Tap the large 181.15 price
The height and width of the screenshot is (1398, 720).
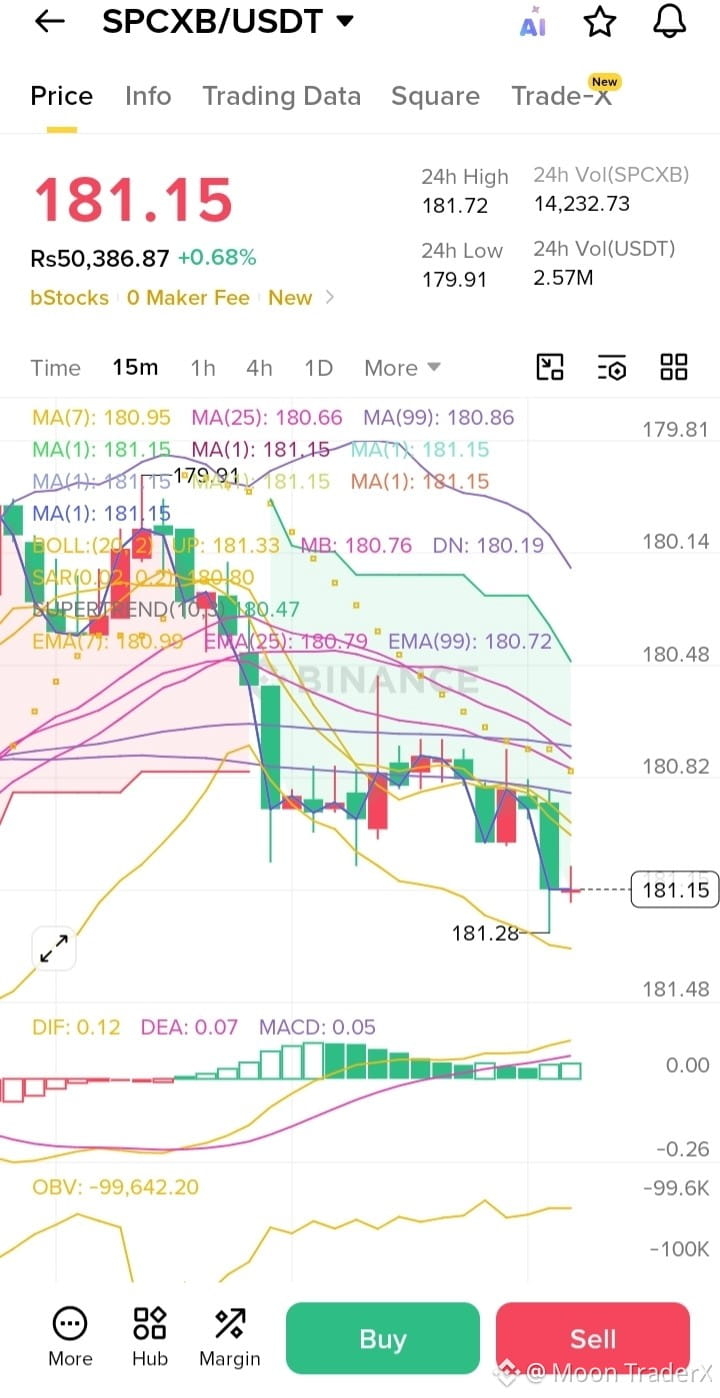pos(133,200)
